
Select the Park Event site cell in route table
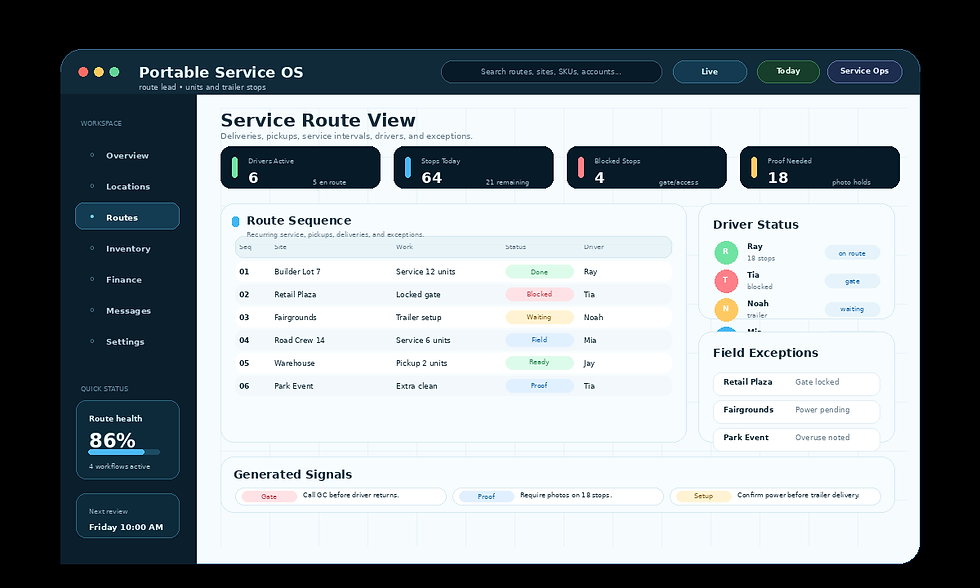tap(294, 386)
